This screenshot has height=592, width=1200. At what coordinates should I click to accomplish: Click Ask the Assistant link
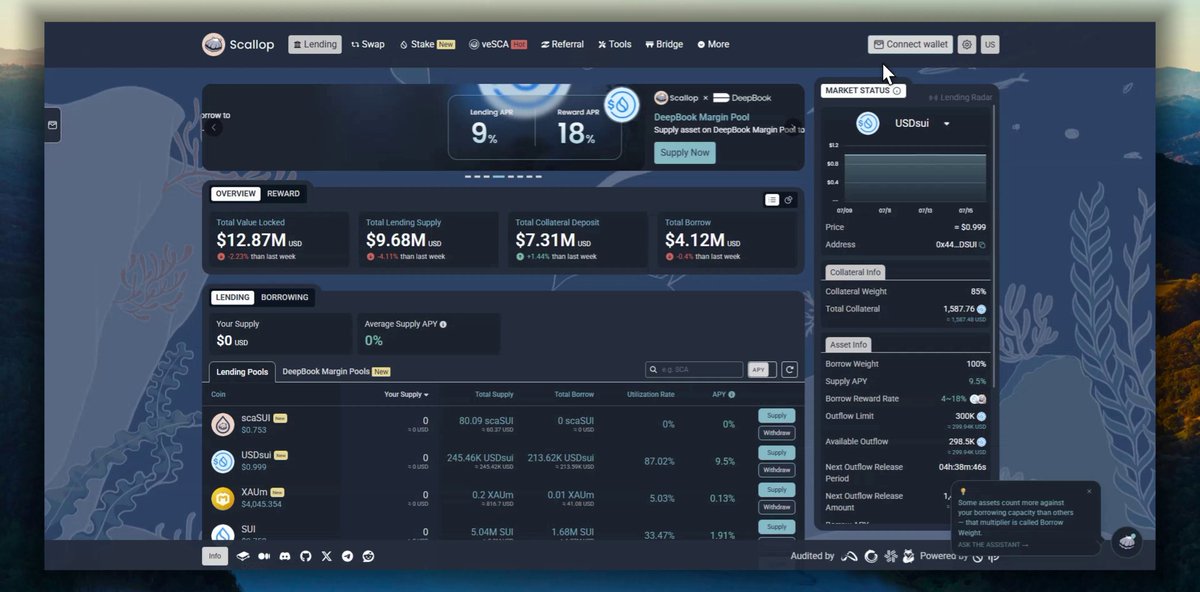tap(992, 545)
